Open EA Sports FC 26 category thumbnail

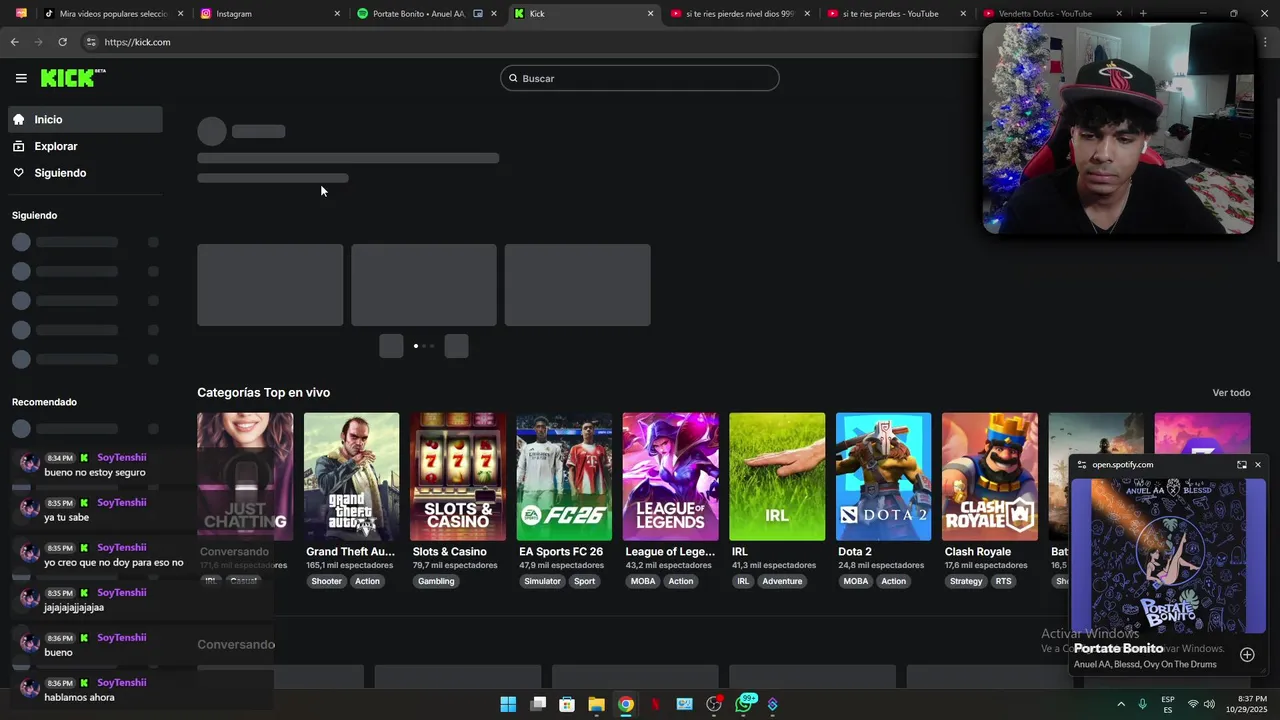pos(564,476)
